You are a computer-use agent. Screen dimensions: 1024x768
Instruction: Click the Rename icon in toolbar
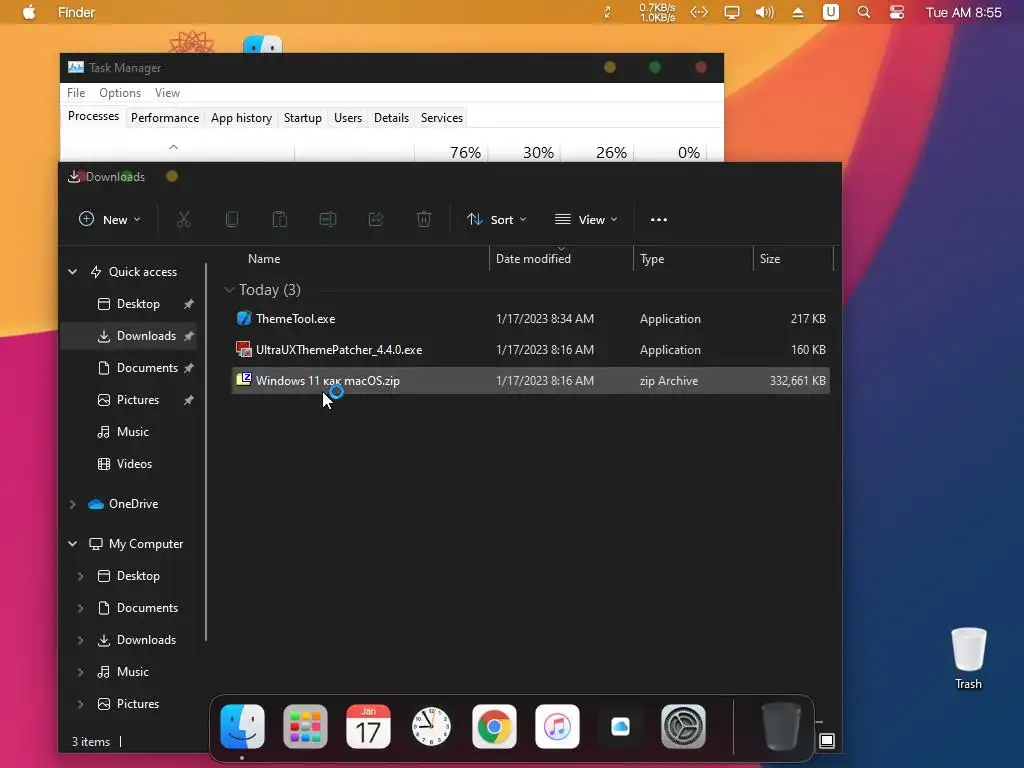tap(328, 219)
